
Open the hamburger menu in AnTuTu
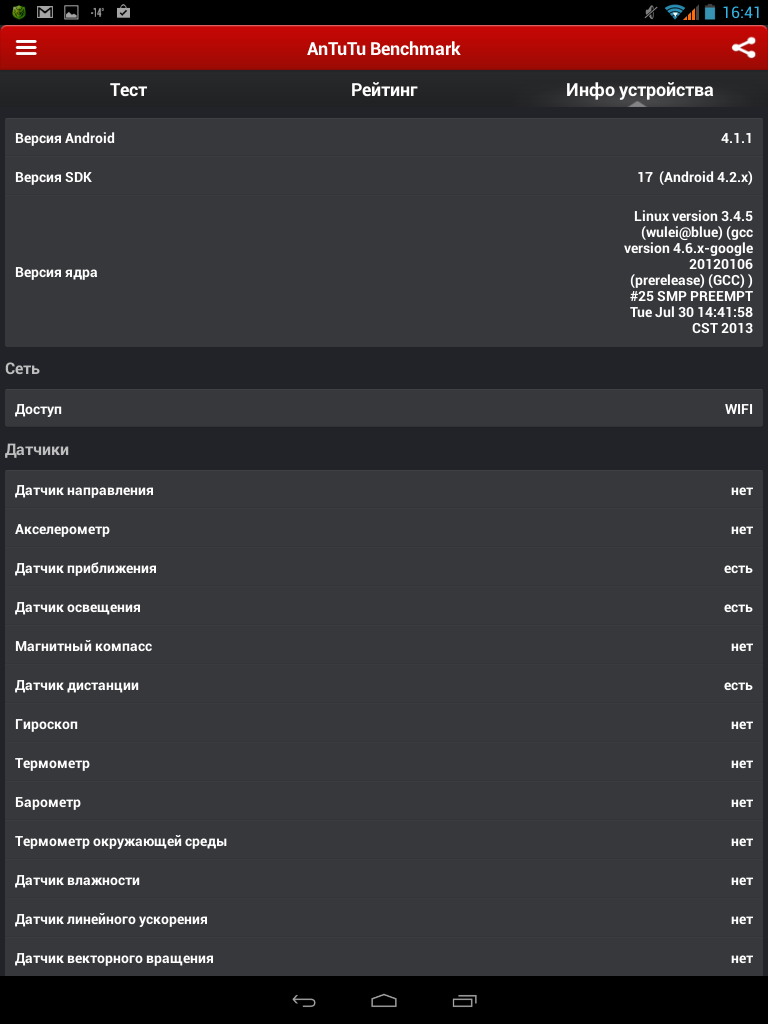(26, 48)
